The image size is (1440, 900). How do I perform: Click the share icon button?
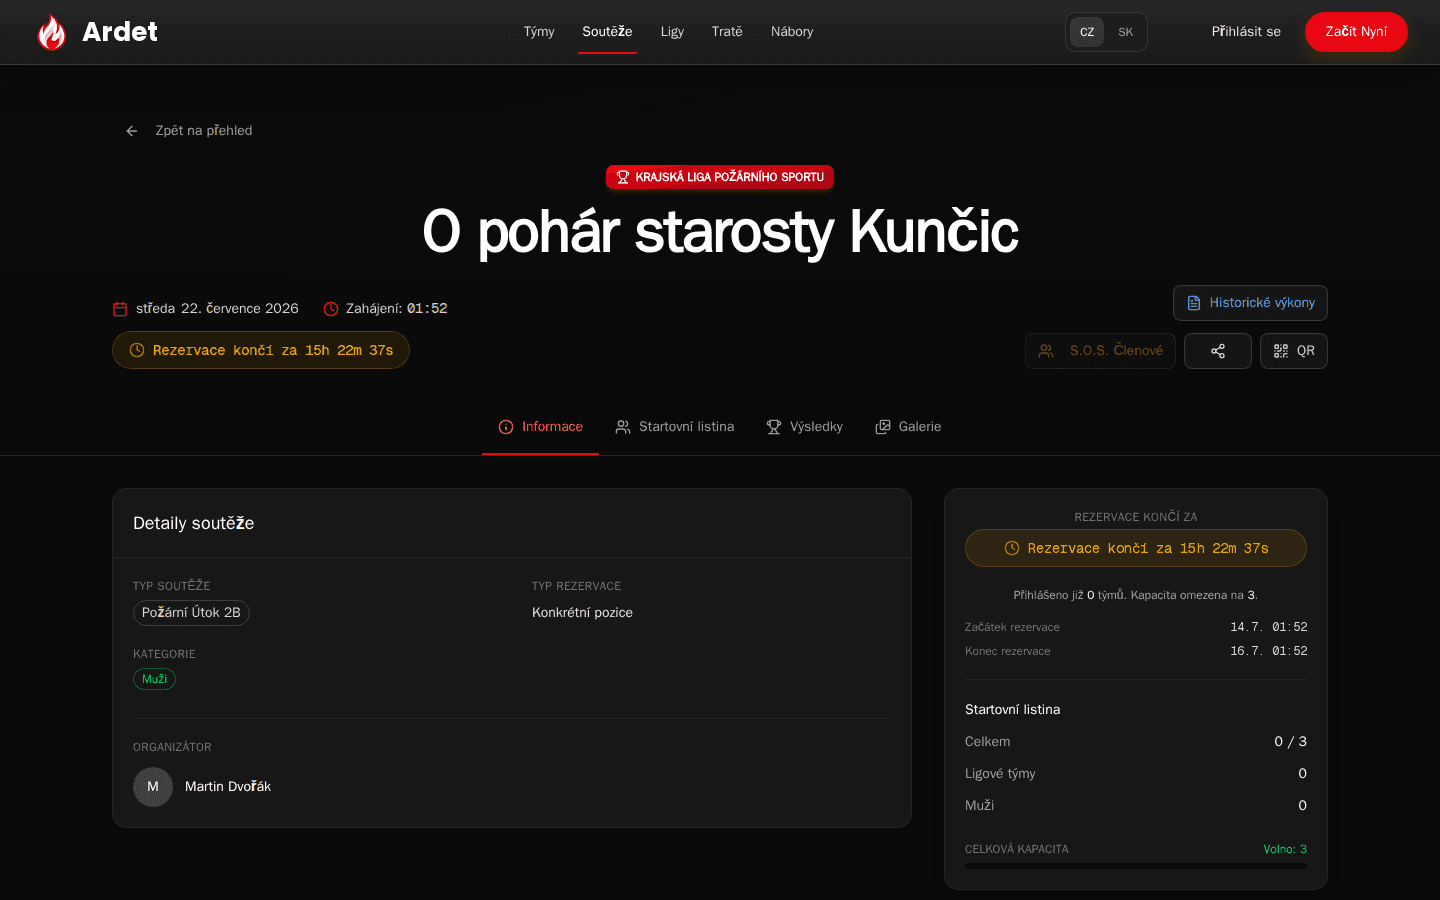pyautogui.click(x=1218, y=351)
